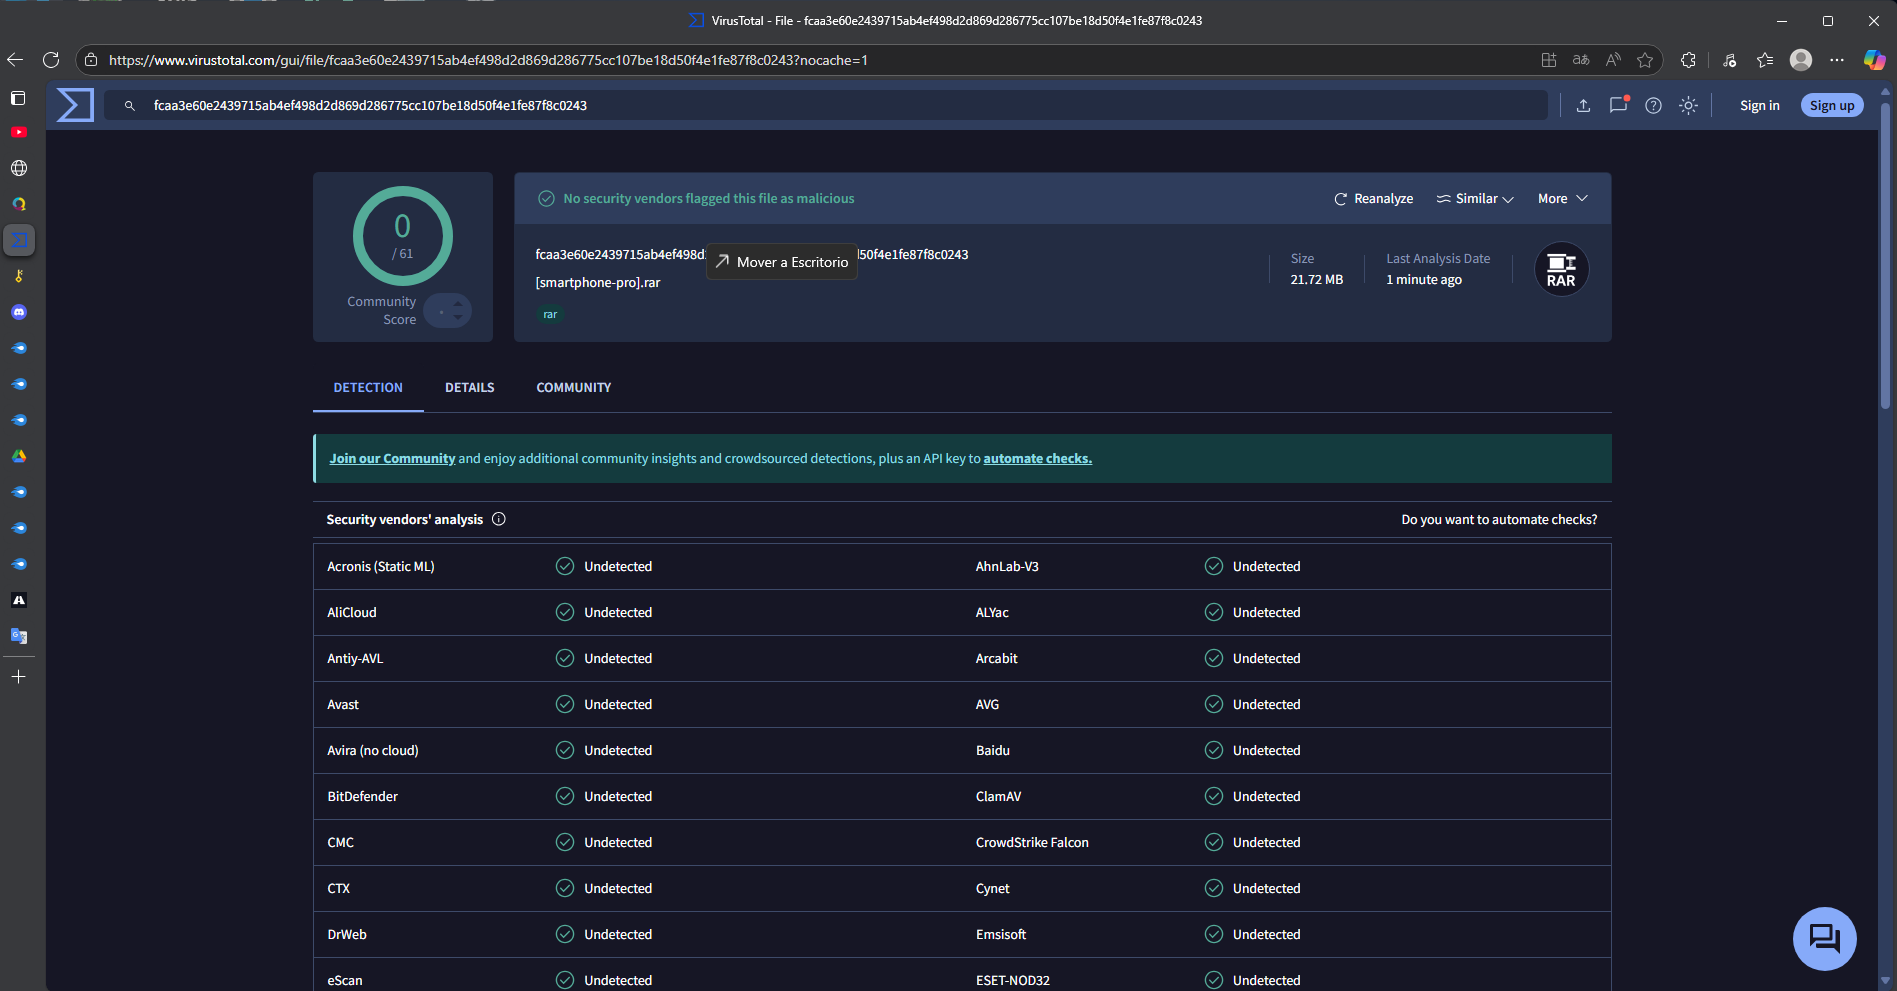
Task: Open the Read aloud icon in address bar
Action: pyautogui.click(x=1613, y=60)
